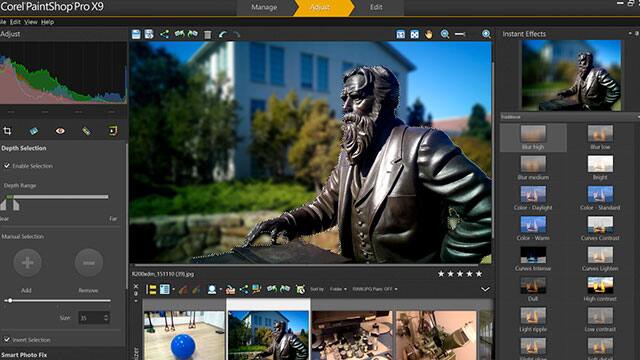
Task: Open the View menu
Action: 31,22
